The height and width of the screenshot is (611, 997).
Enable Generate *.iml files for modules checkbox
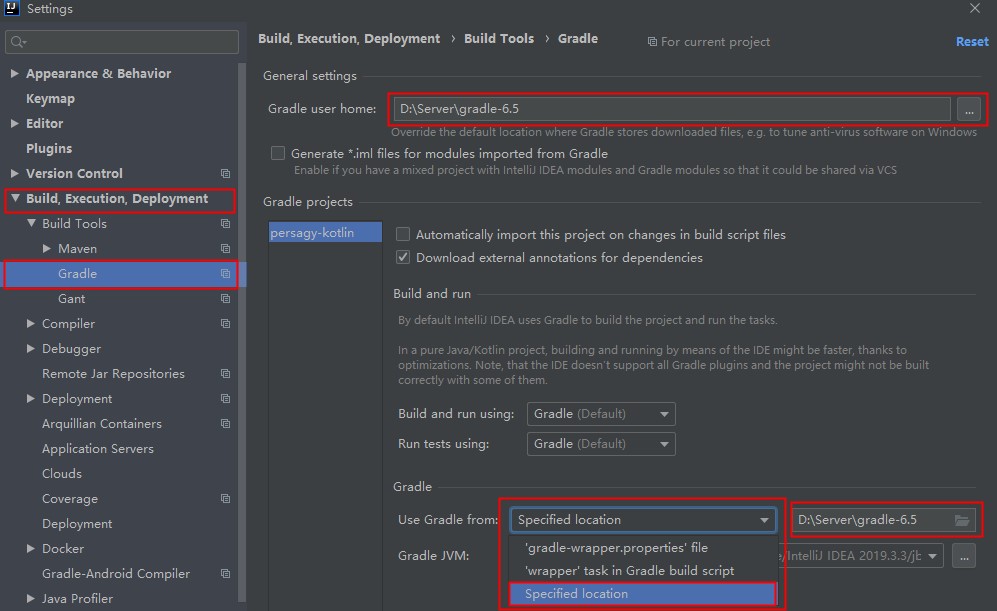(x=278, y=154)
